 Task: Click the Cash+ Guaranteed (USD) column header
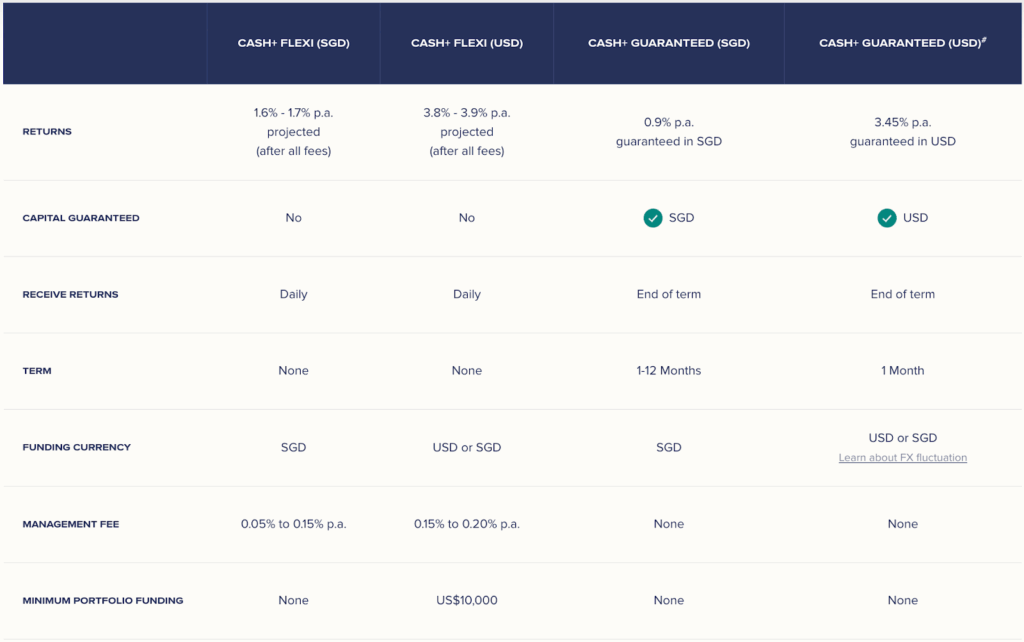coord(902,44)
